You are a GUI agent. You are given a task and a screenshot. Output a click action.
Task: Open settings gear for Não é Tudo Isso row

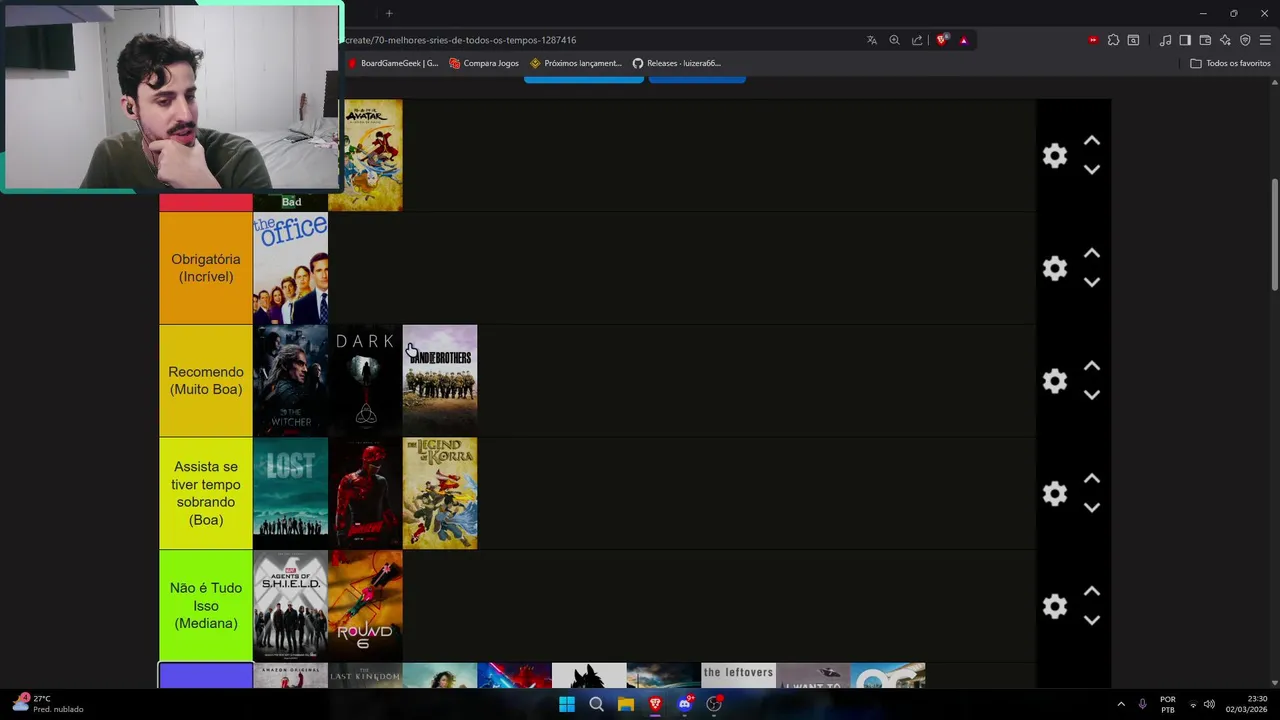(x=1055, y=606)
